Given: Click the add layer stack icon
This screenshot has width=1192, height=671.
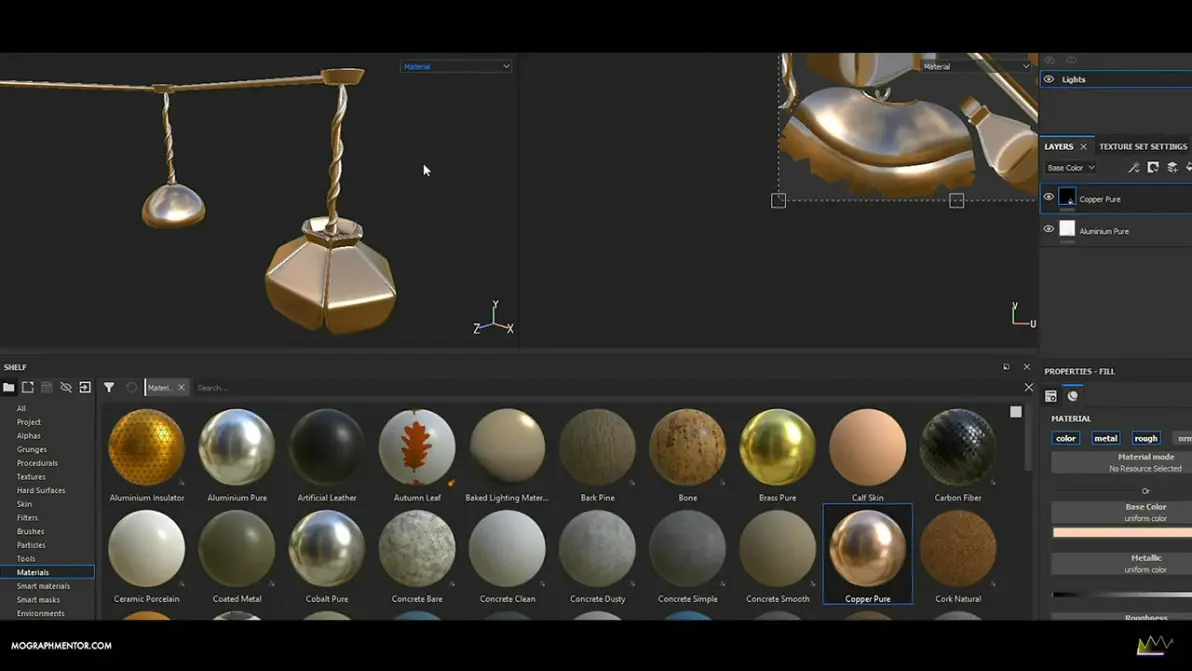Looking at the screenshot, I should point(1172,168).
